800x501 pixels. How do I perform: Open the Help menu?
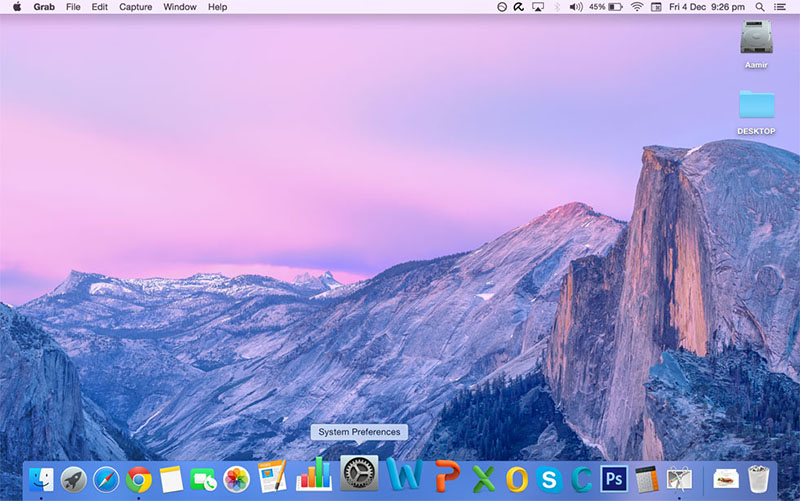tap(217, 7)
